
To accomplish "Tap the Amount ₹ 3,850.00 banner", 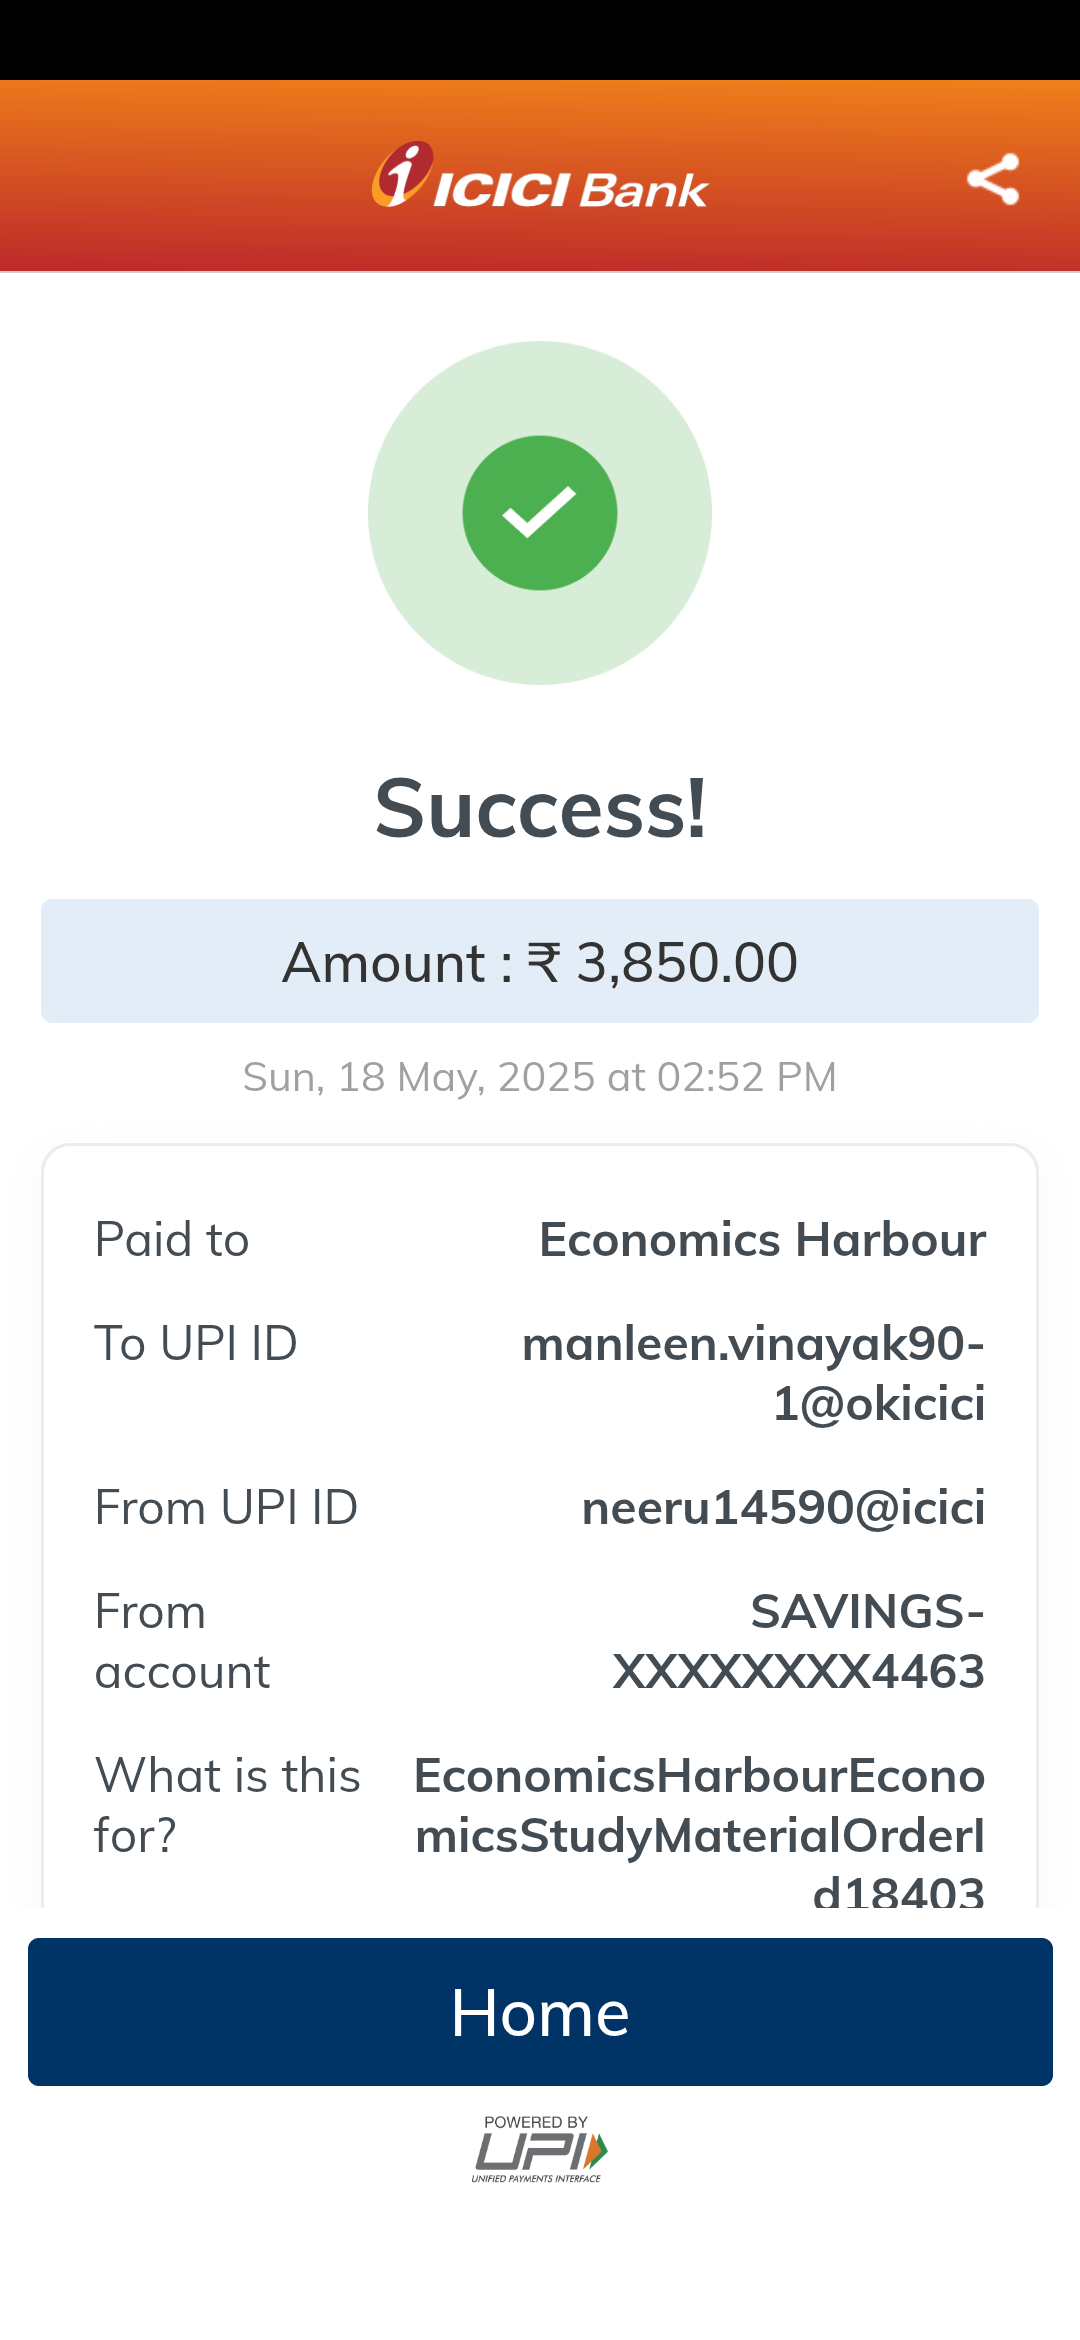I will click(x=540, y=961).
